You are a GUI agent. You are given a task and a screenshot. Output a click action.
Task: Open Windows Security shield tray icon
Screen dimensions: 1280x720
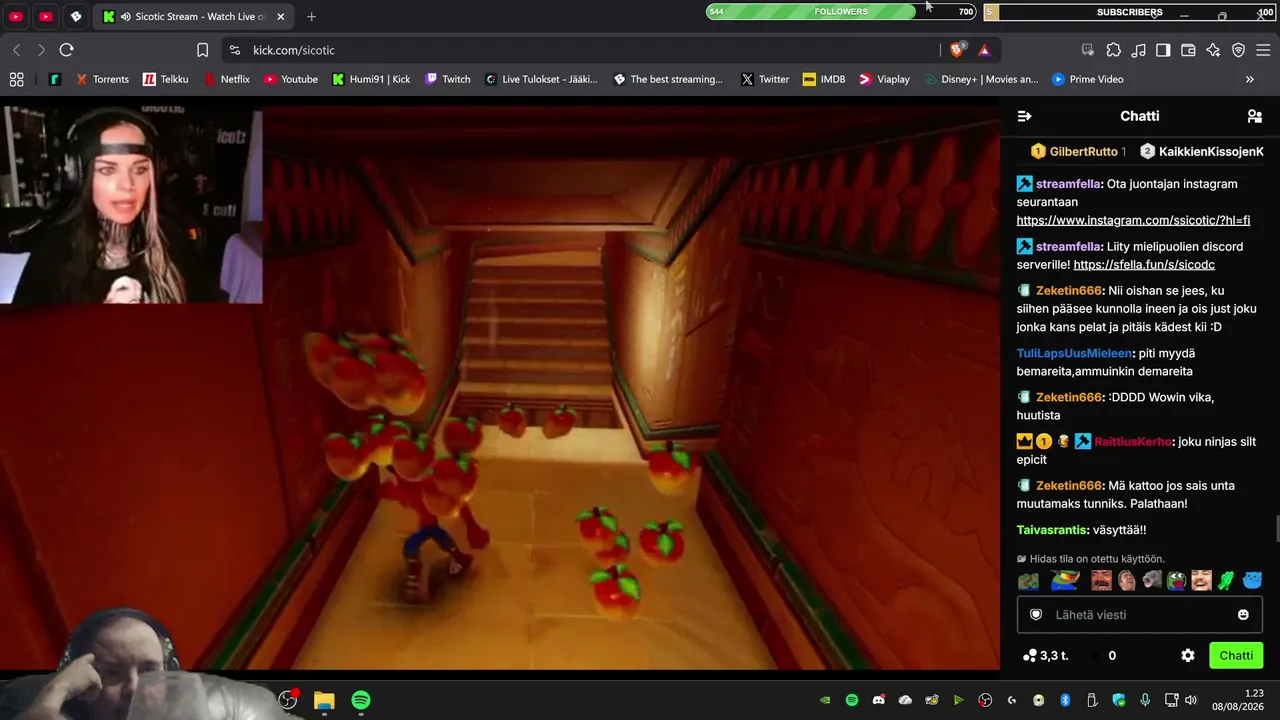click(x=1119, y=700)
